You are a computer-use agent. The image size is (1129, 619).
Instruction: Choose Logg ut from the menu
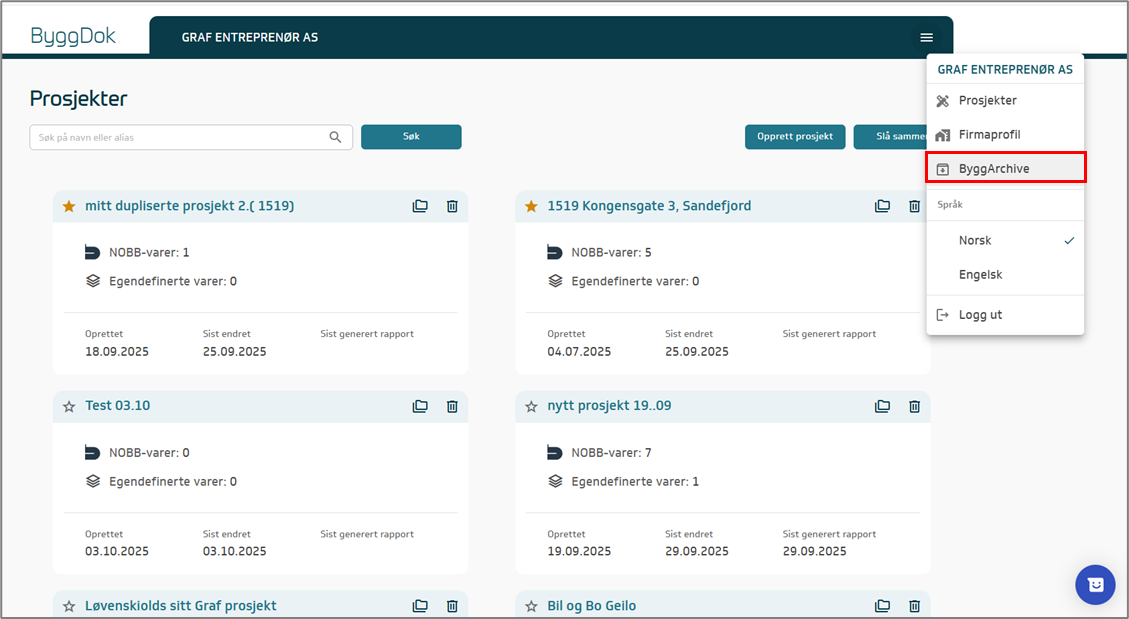(x=980, y=315)
